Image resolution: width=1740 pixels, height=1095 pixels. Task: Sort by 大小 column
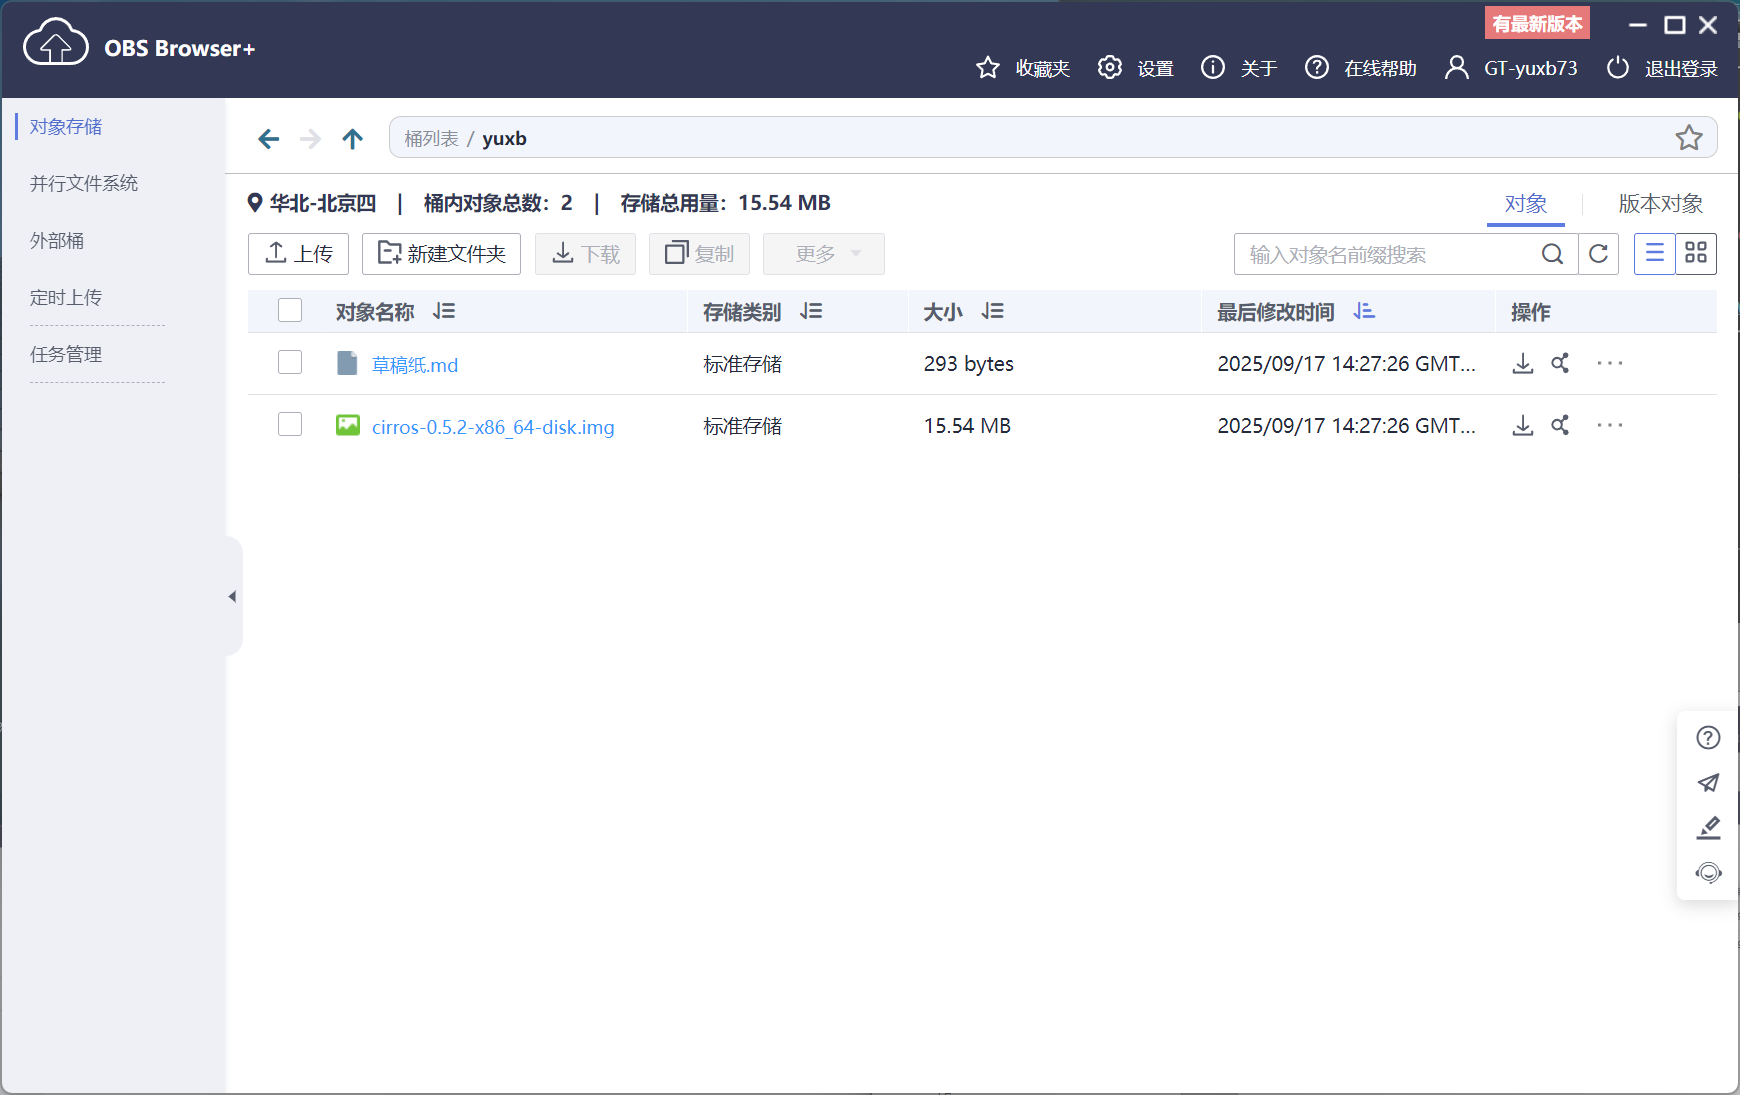tap(993, 312)
